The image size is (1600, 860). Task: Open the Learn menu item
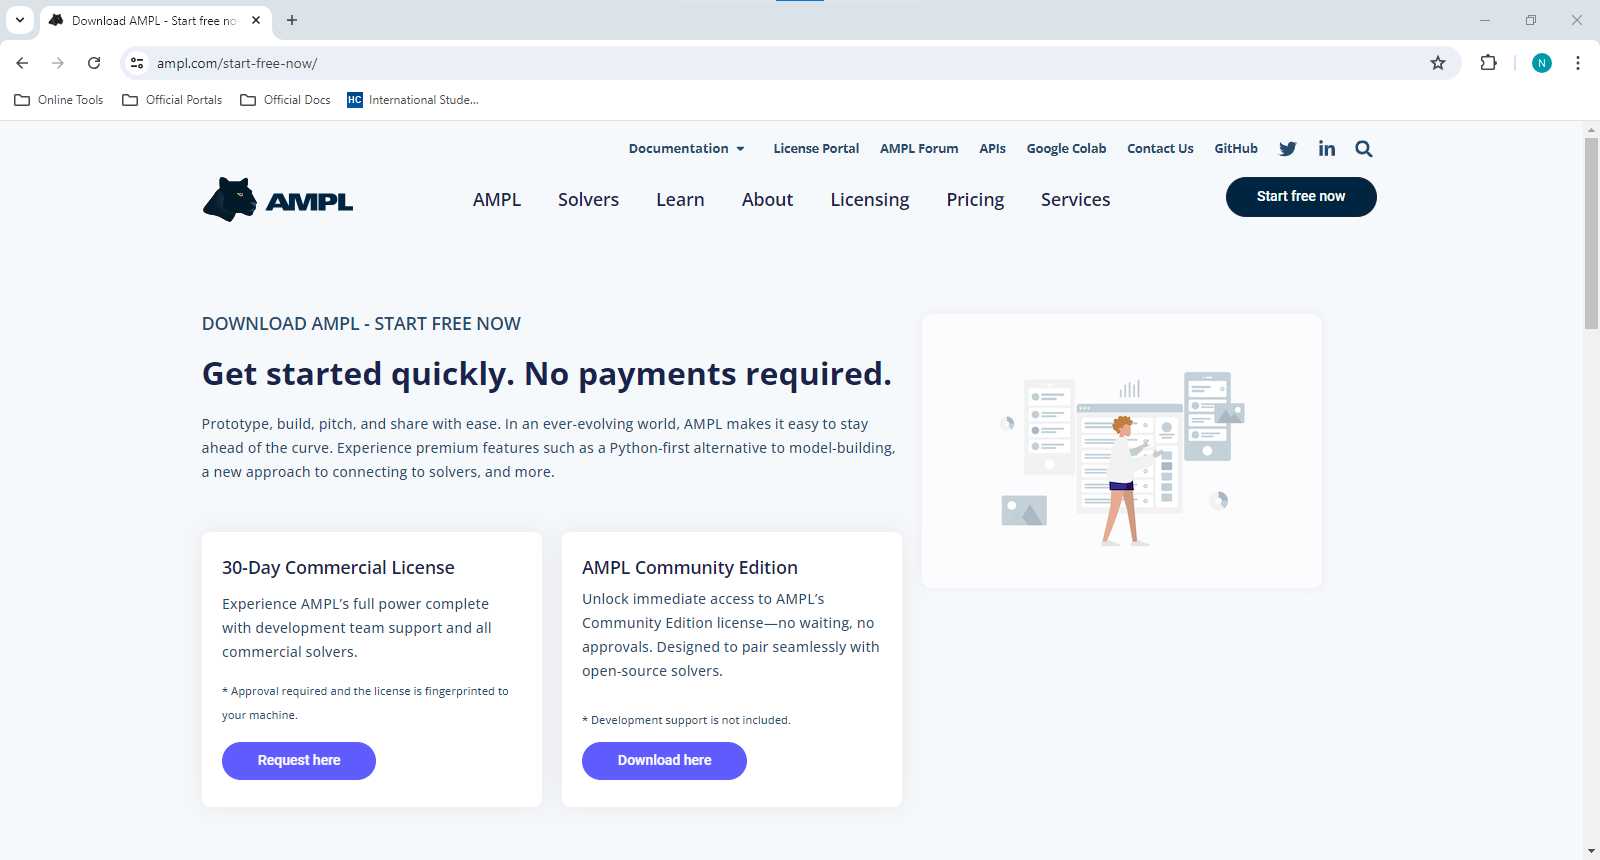click(680, 200)
